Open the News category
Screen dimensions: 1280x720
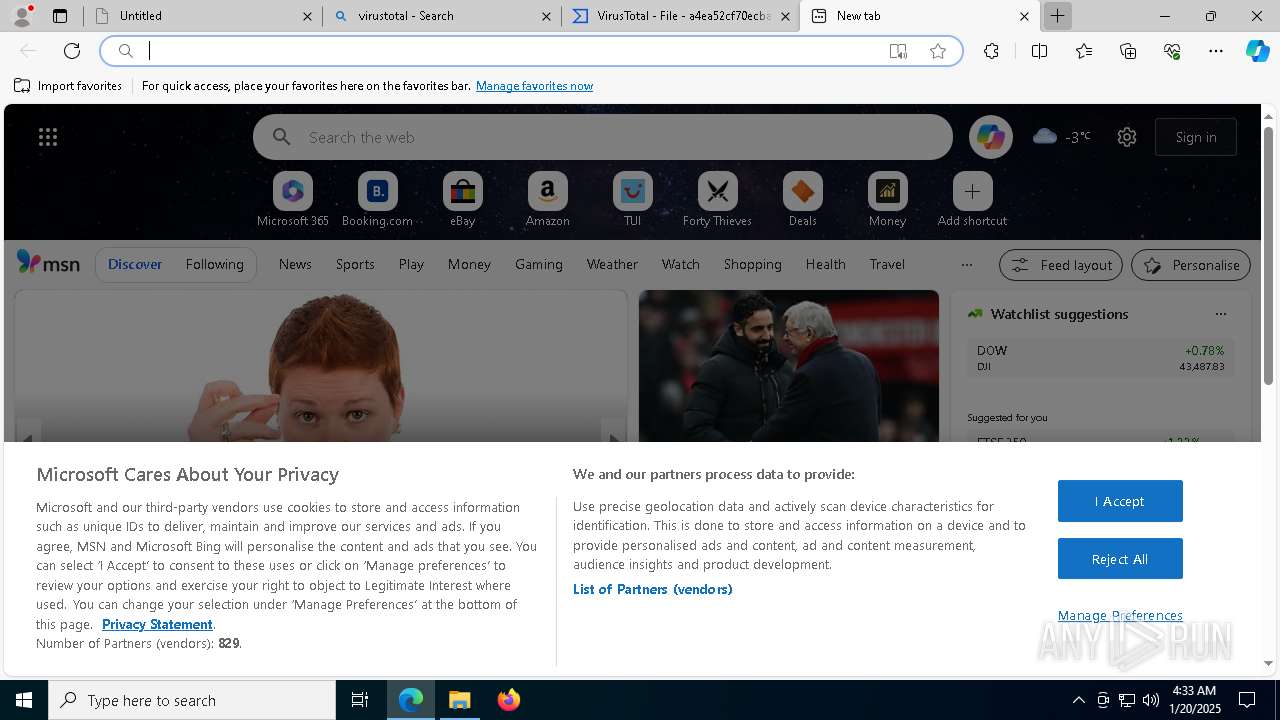295,264
